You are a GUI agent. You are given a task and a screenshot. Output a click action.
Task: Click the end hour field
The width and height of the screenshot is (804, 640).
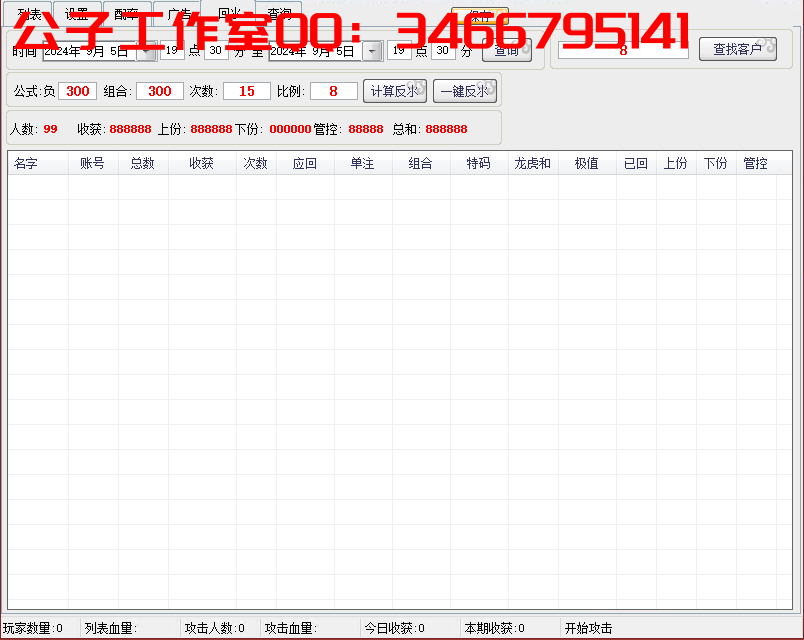pyautogui.click(x=399, y=50)
